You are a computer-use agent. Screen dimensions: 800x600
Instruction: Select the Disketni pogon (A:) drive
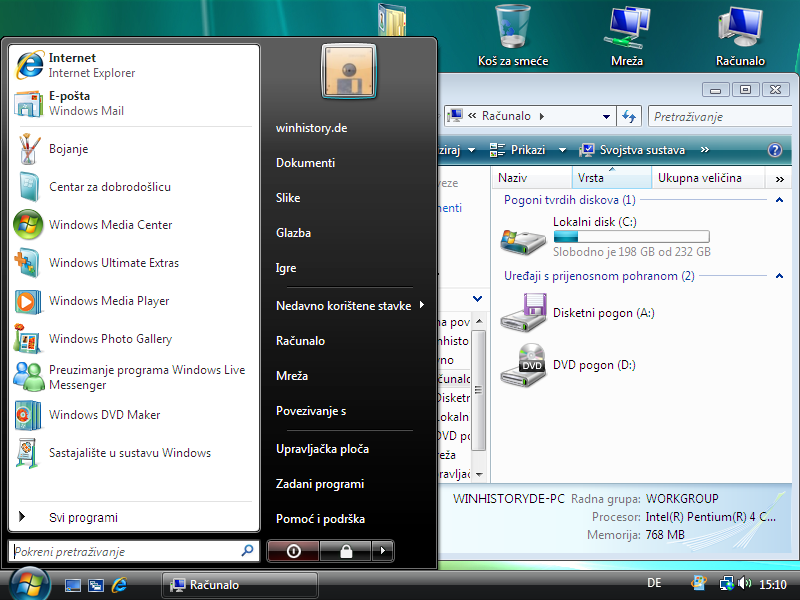coord(578,313)
